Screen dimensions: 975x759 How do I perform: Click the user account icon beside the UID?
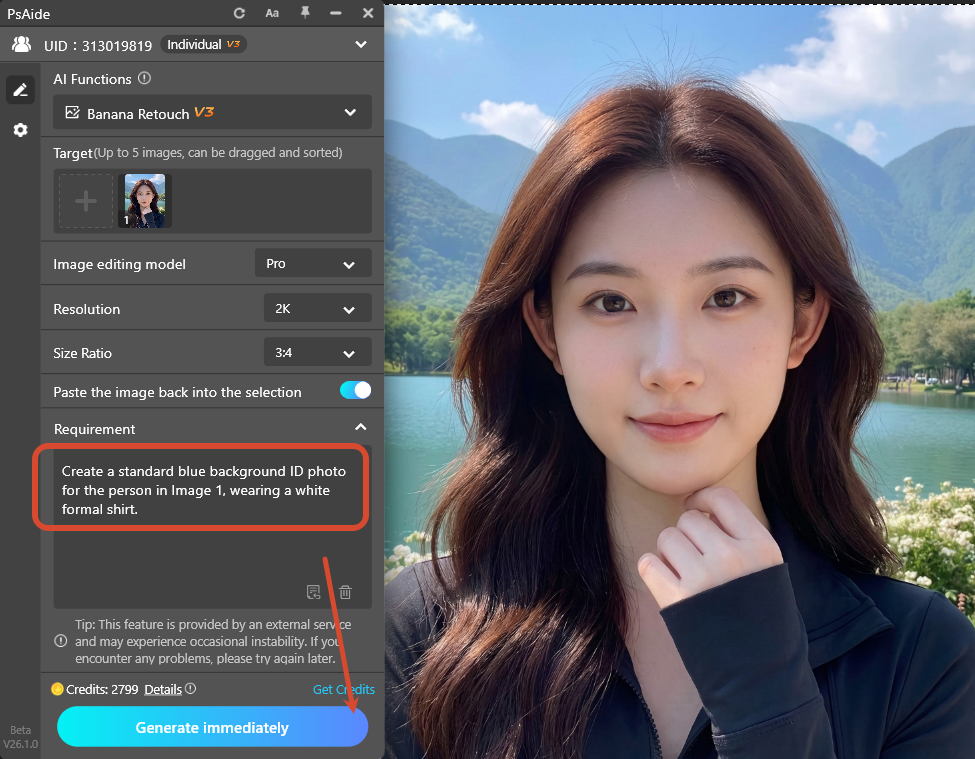(x=20, y=44)
